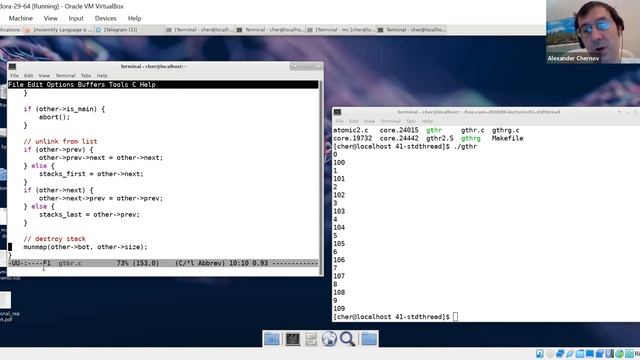Click the shell prompt cursor in right terminal

click(x=456, y=317)
